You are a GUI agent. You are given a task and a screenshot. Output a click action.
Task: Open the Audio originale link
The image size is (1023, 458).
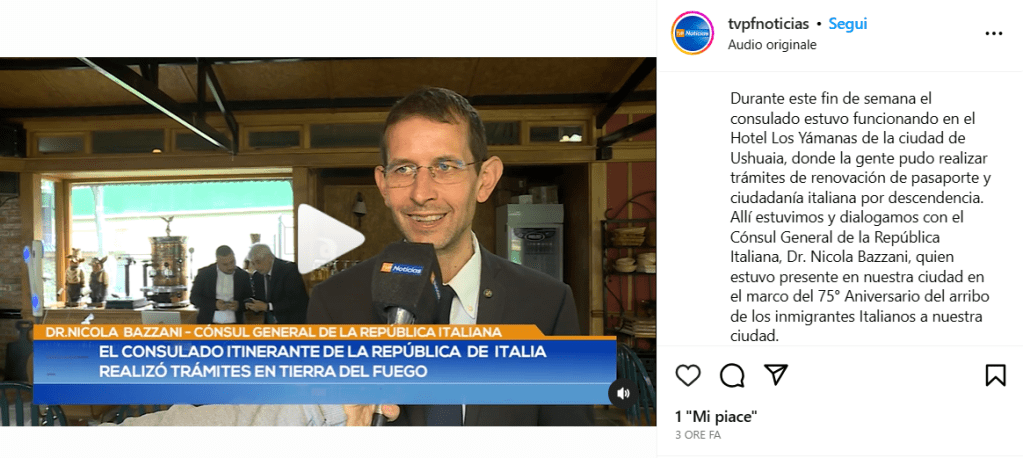click(x=772, y=45)
